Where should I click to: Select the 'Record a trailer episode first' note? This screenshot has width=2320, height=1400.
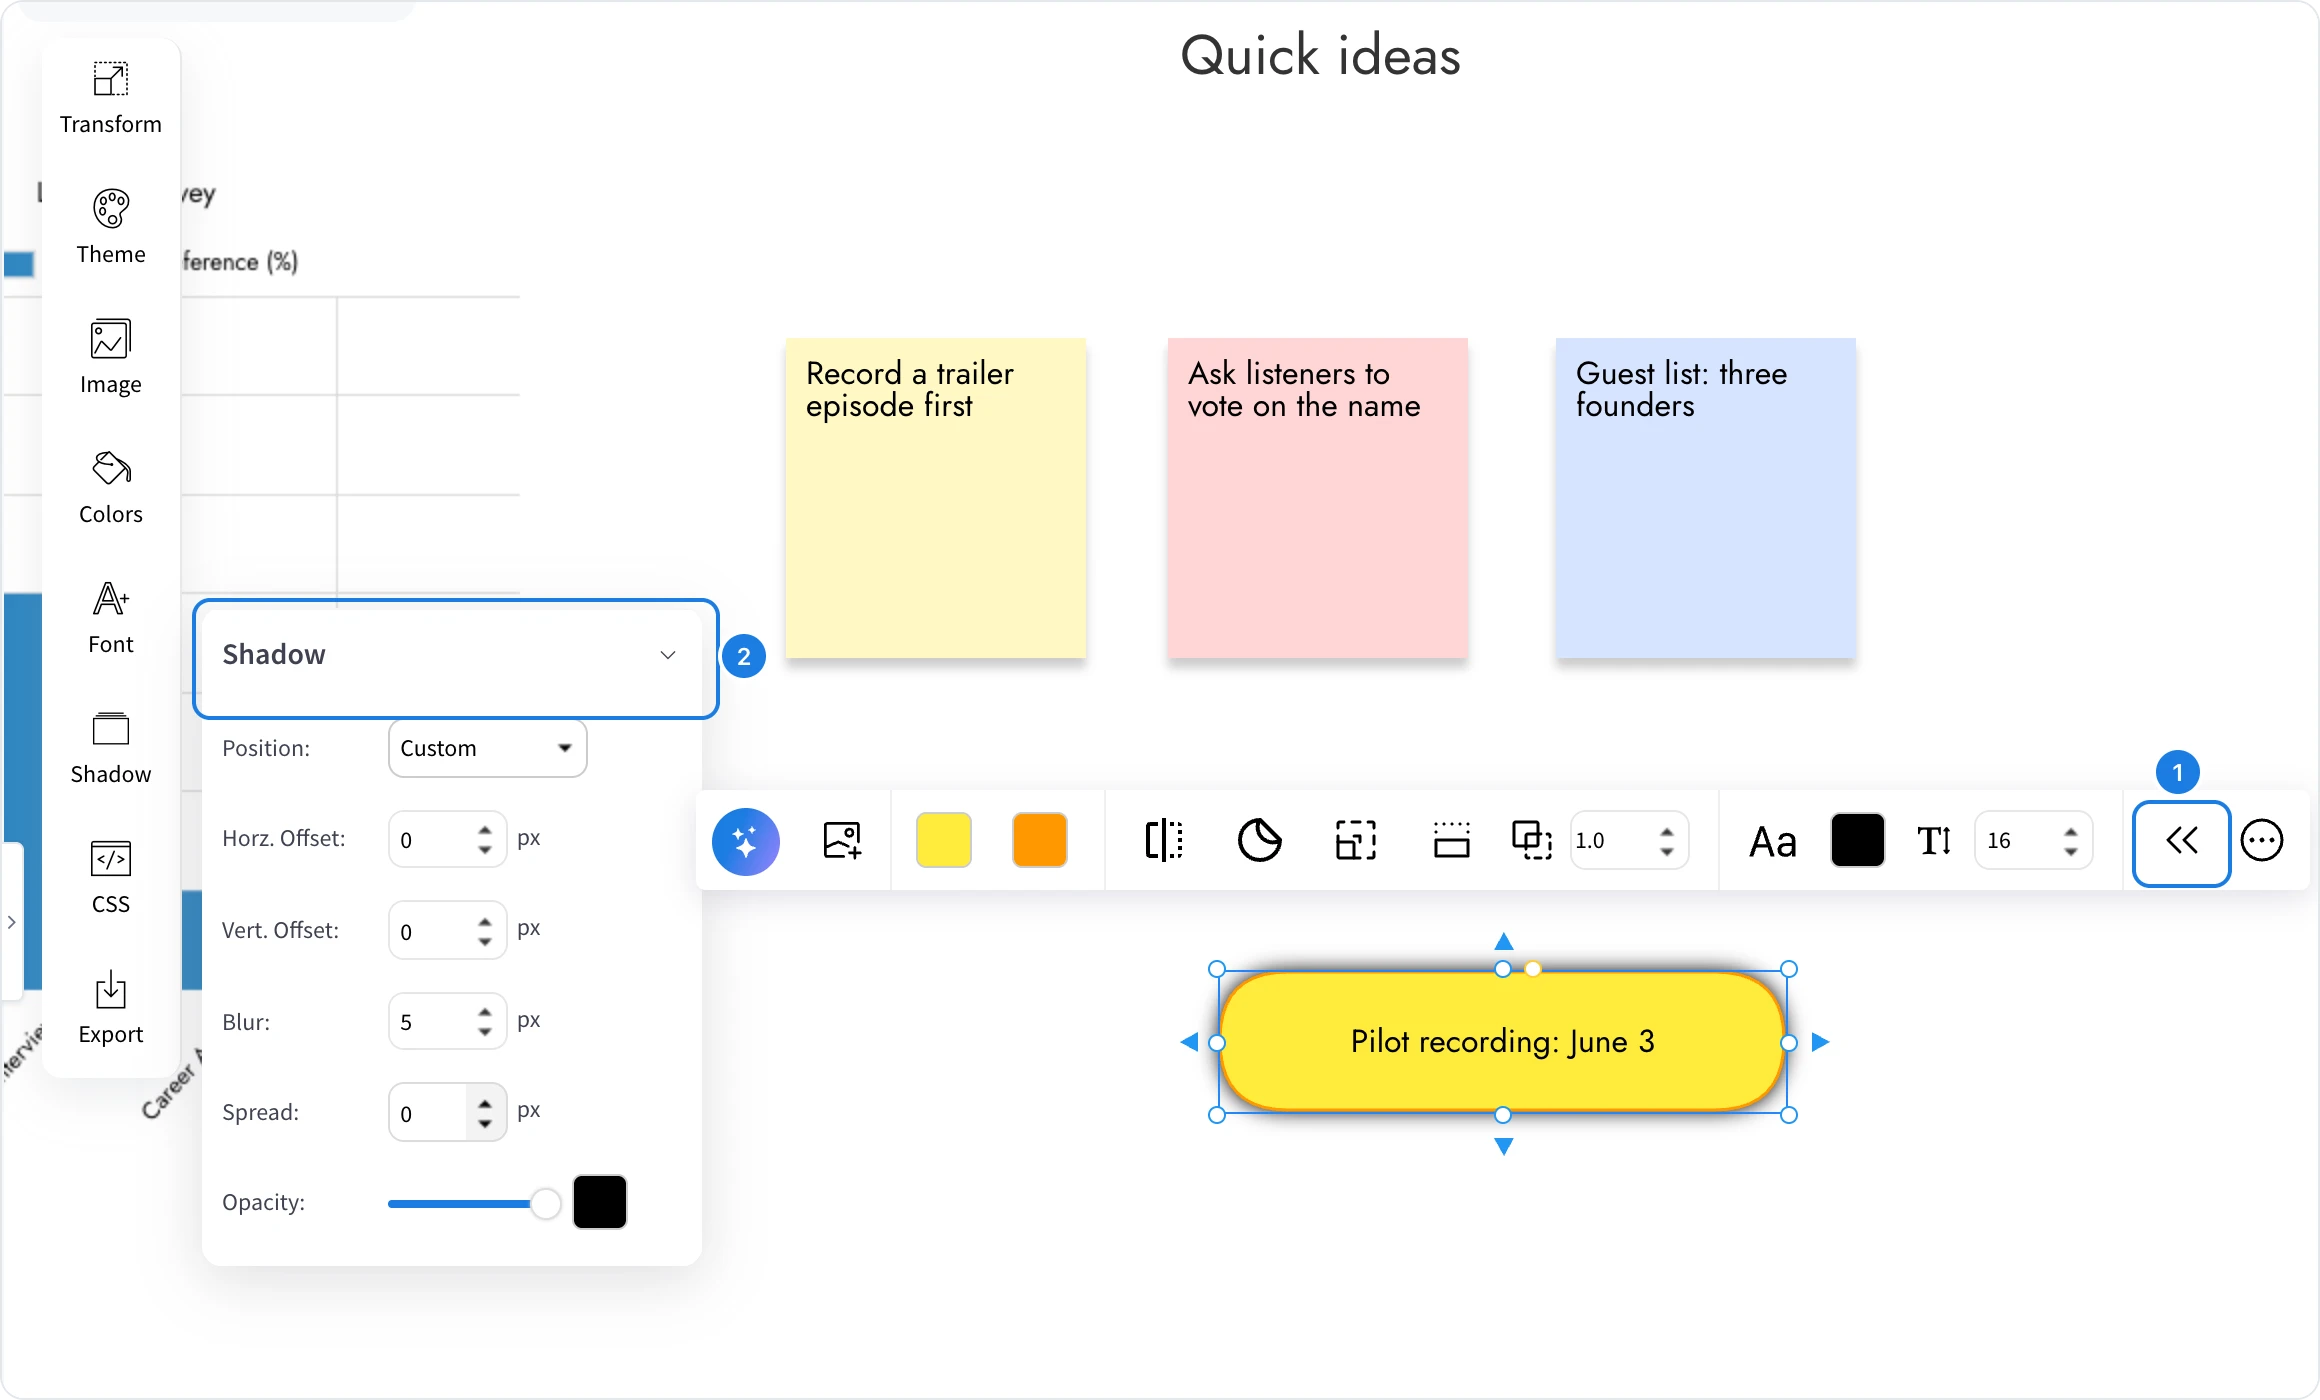pos(936,498)
